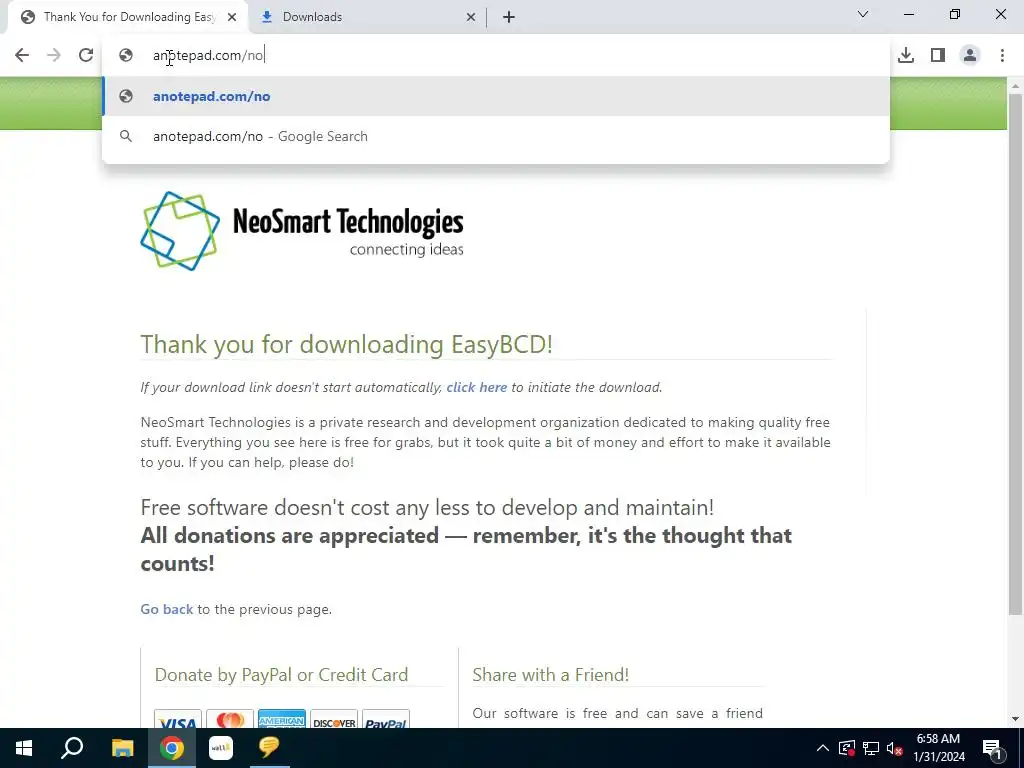Viewport: 1024px width, 768px height.
Task: Open the Windows Start menu
Action: coord(24,748)
